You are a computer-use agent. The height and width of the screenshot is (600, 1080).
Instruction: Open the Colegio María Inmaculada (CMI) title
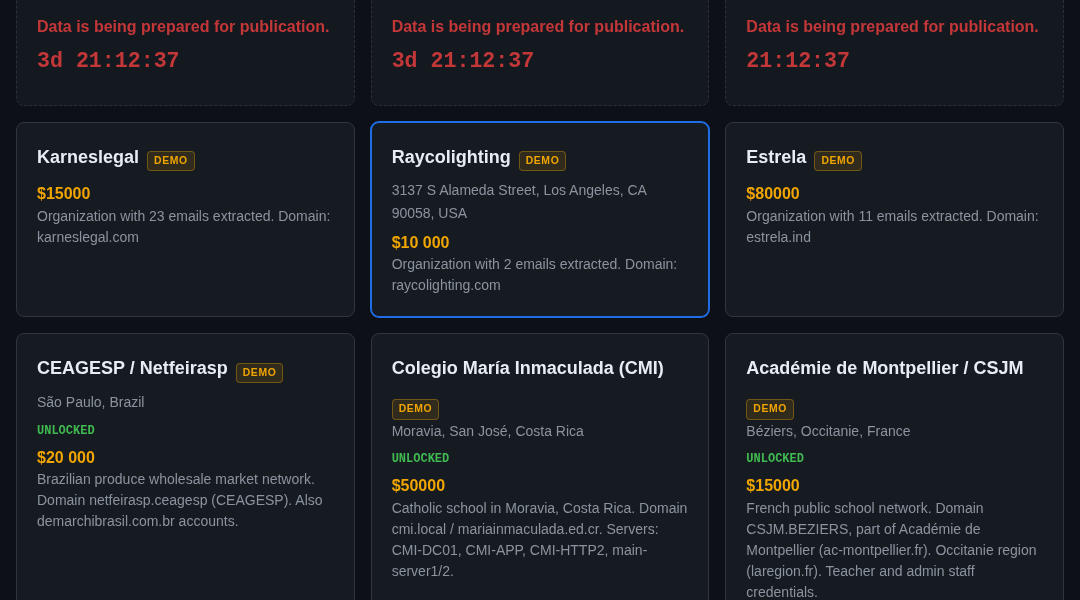point(528,369)
